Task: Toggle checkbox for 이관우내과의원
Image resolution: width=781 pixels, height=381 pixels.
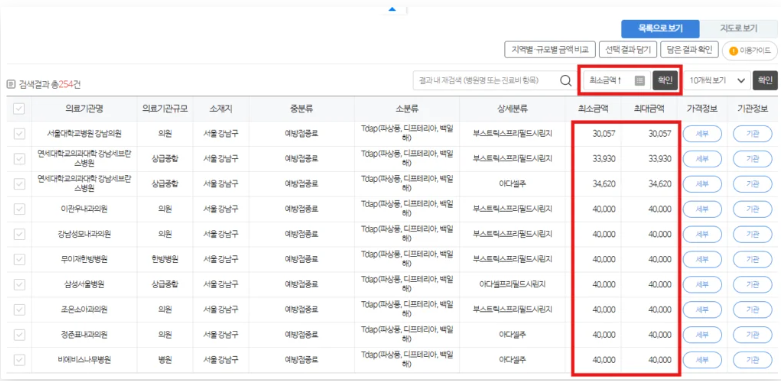Action: tap(19, 209)
